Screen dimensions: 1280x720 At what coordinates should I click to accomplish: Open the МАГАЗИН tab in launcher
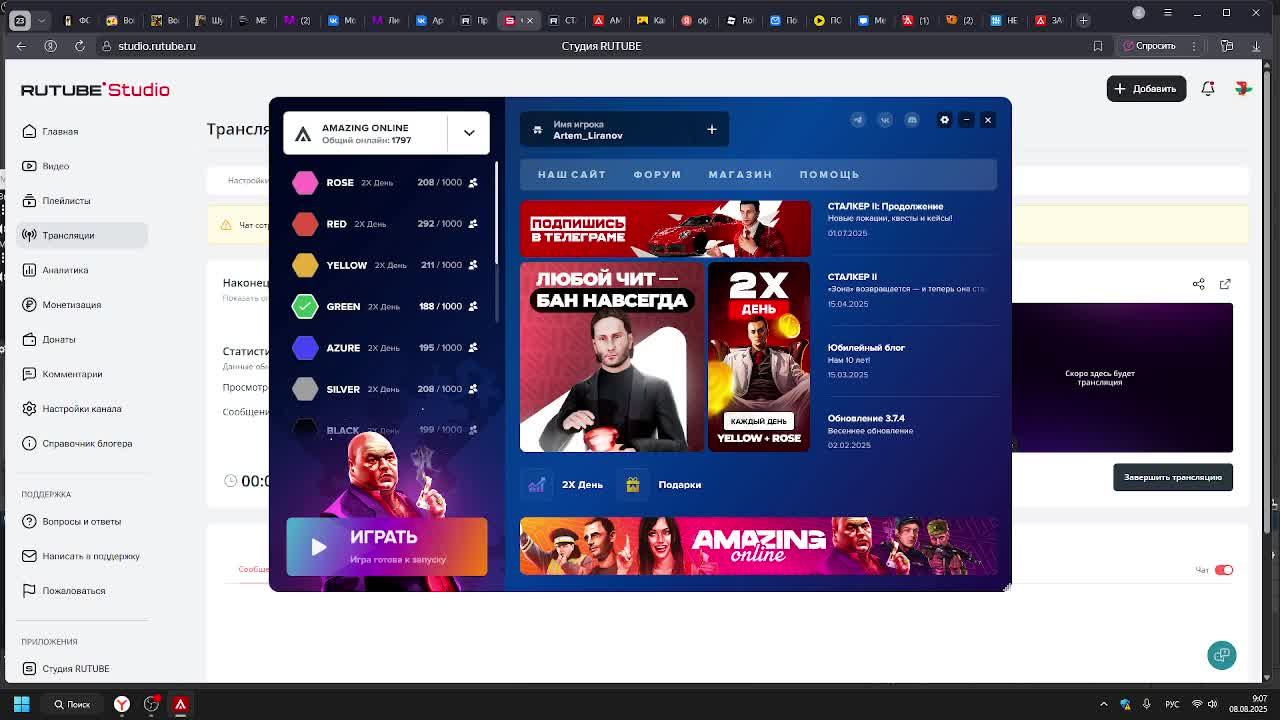(x=740, y=174)
